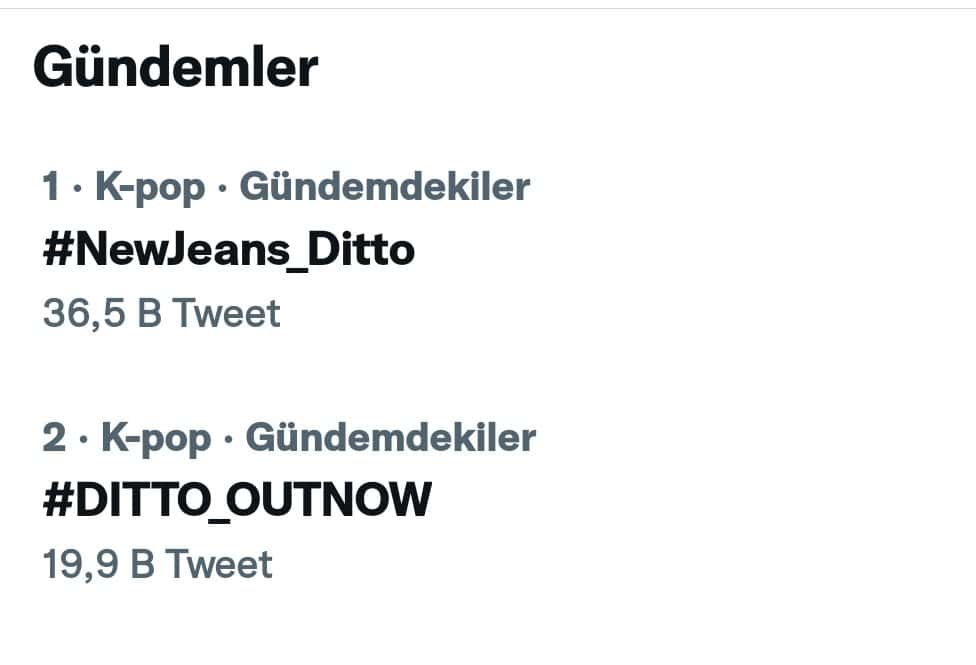Select K-pop label in the second trend
The width and height of the screenshot is (976, 665).
pyautogui.click(x=156, y=437)
